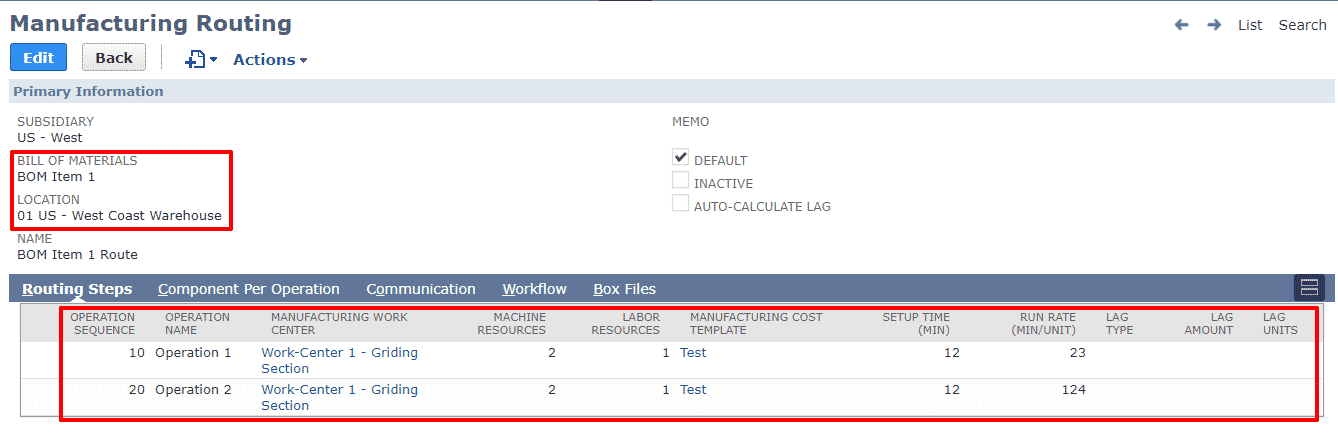
Task: Go to previous record arrow
Action: click(x=1182, y=25)
